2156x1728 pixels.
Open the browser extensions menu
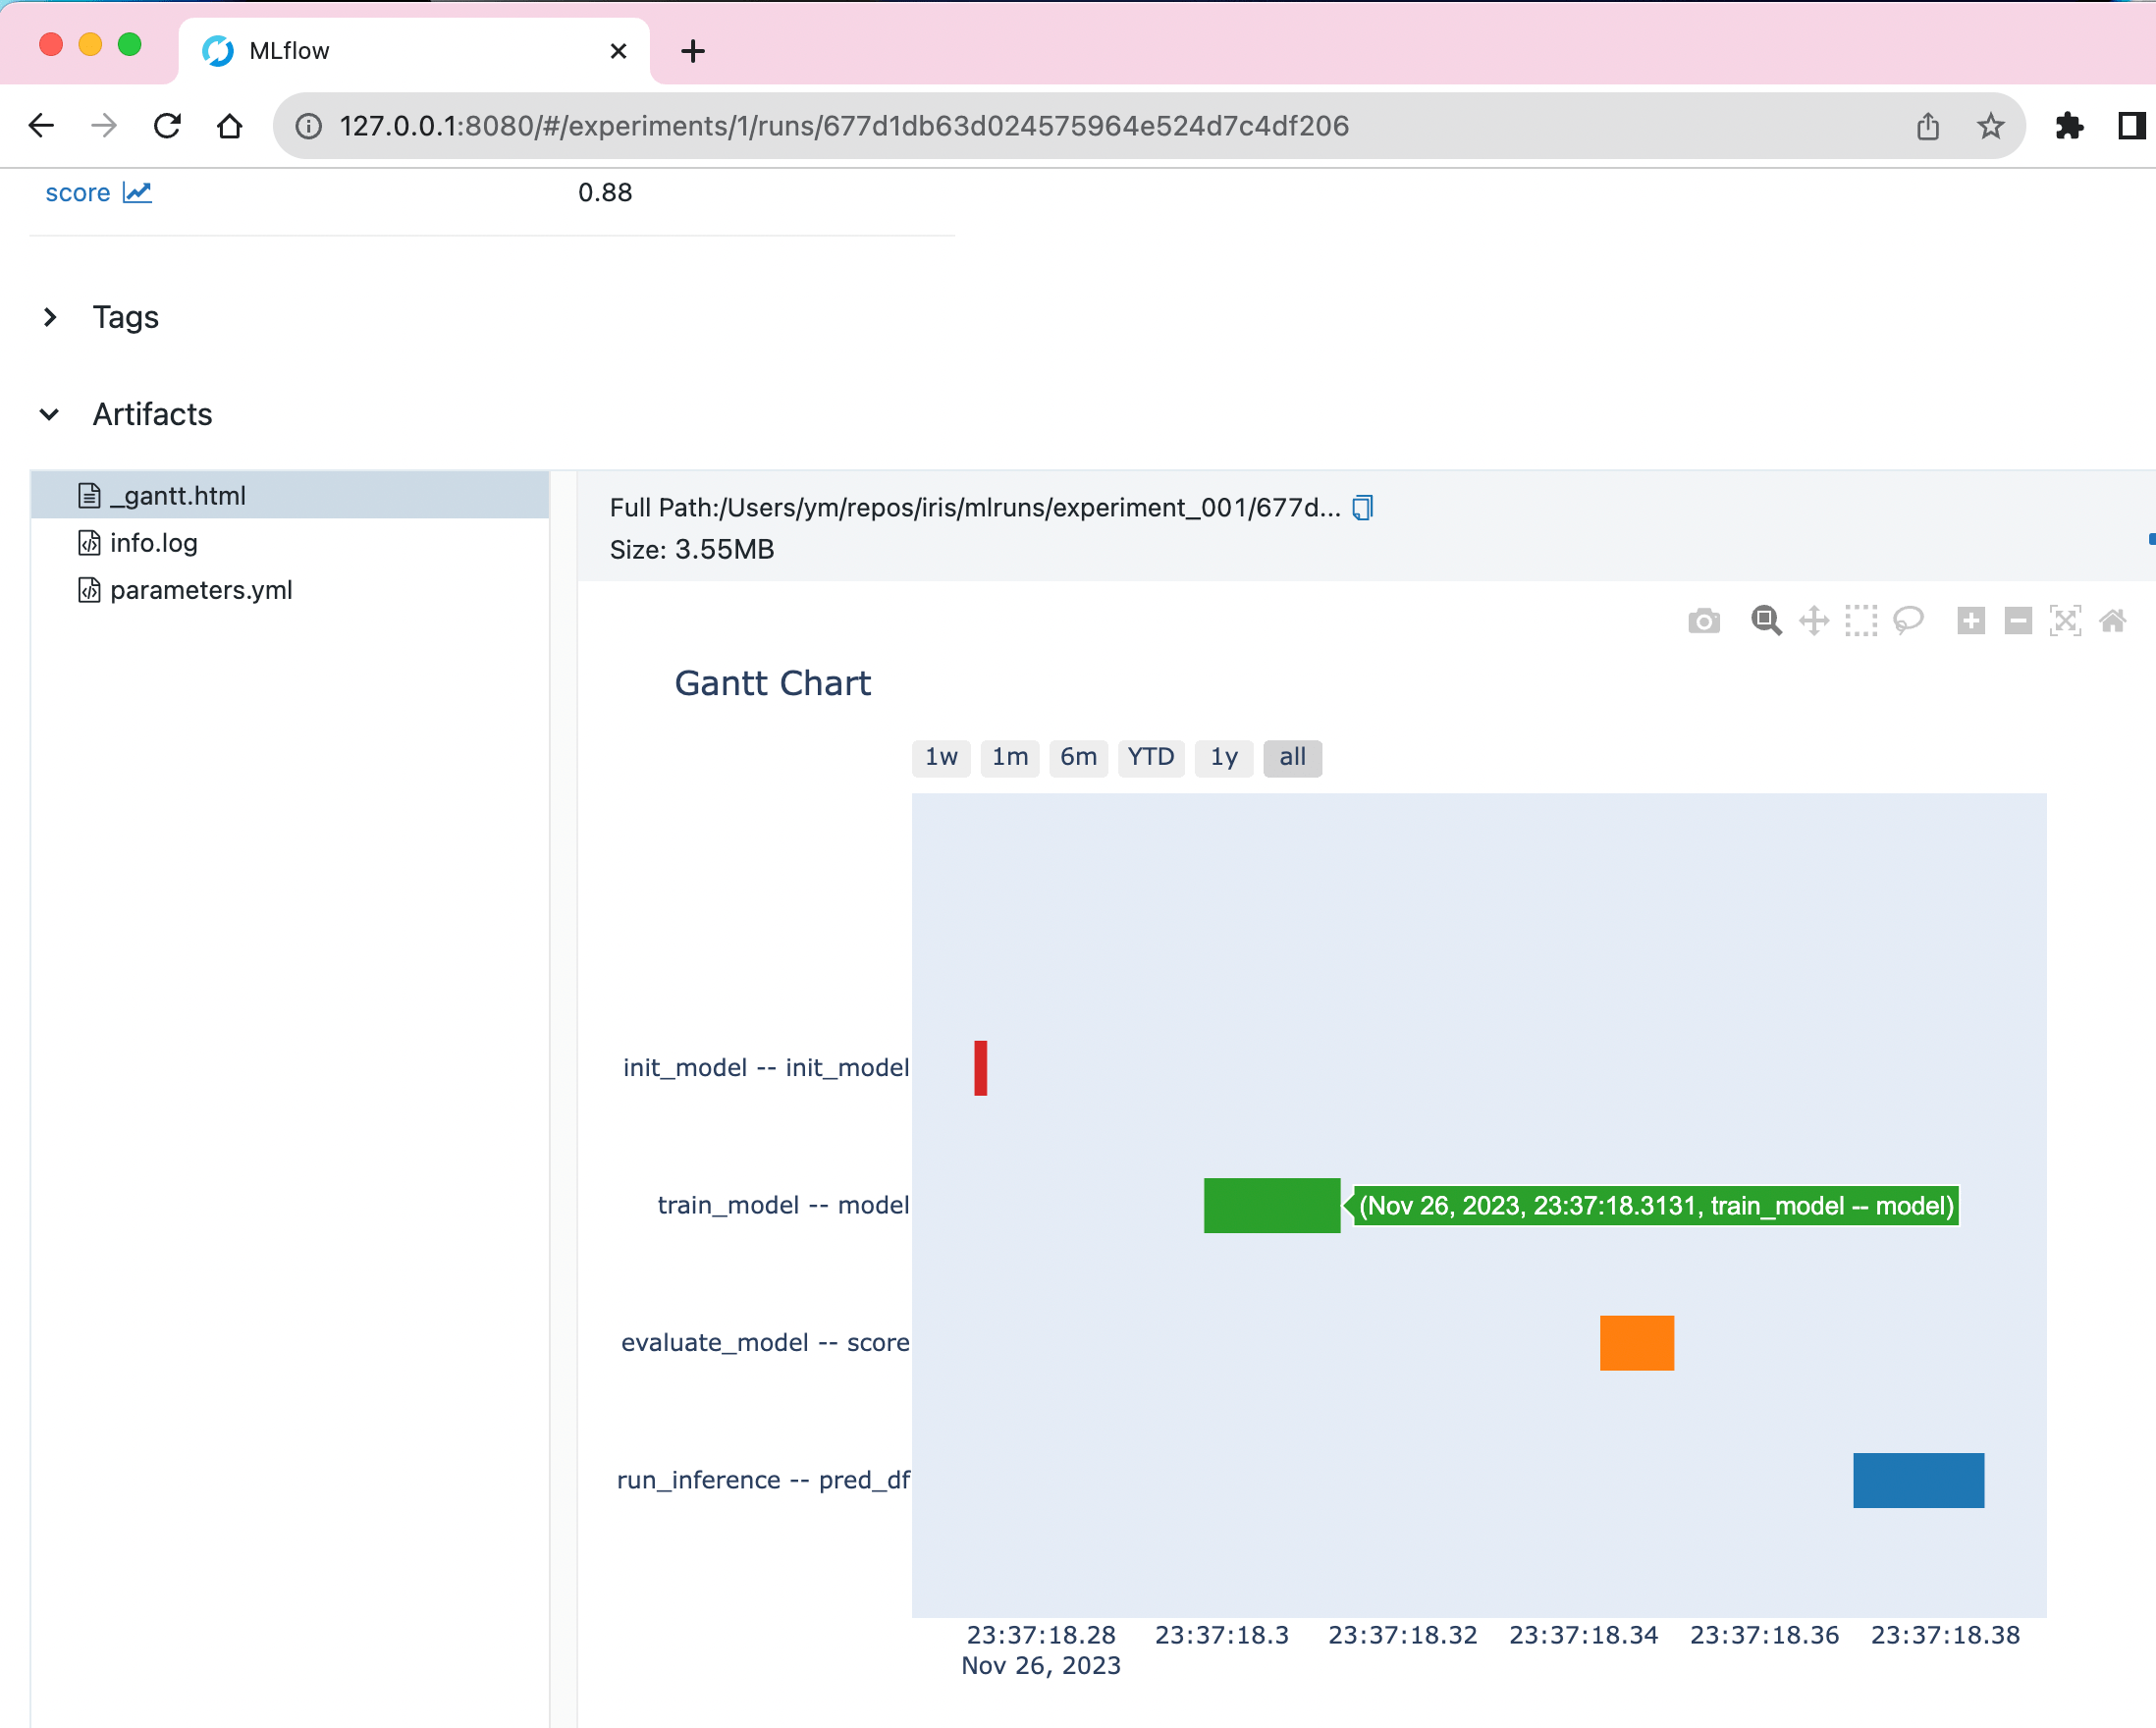pos(2070,126)
